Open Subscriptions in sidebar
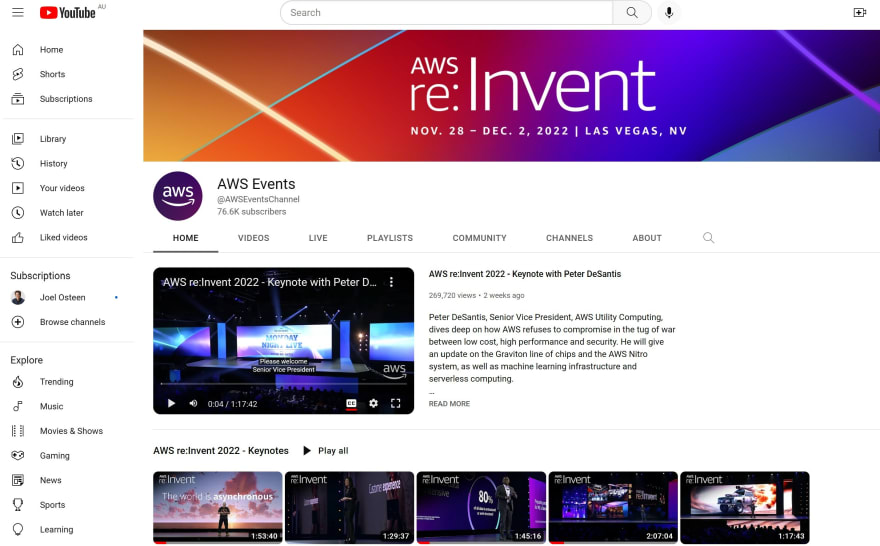The image size is (880, 546). (x=67, y=99)
